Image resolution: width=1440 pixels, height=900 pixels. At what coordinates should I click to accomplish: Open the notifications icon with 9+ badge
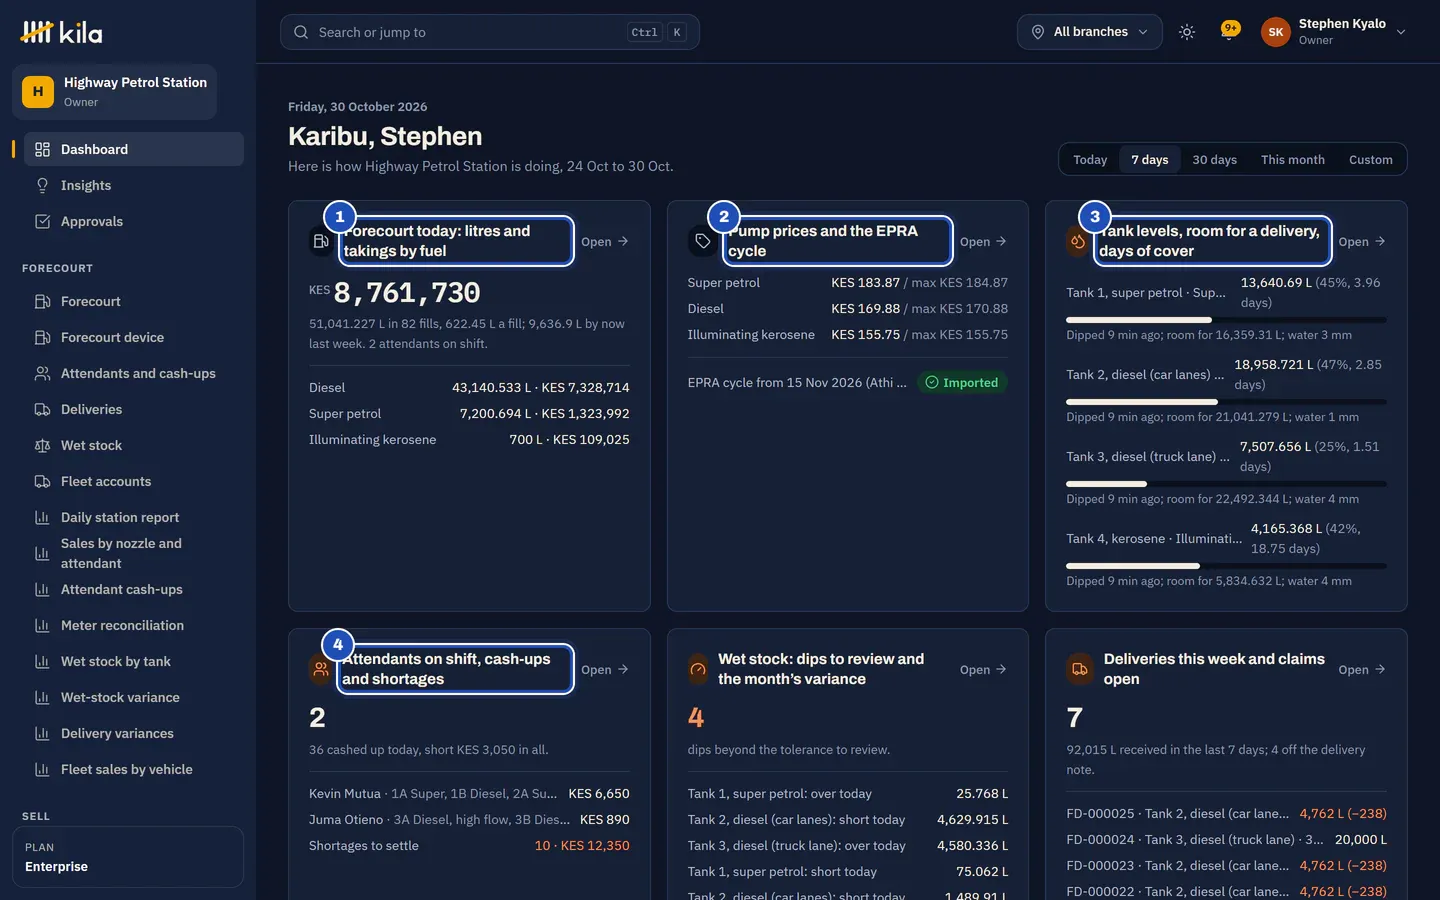pos(1229,31)
